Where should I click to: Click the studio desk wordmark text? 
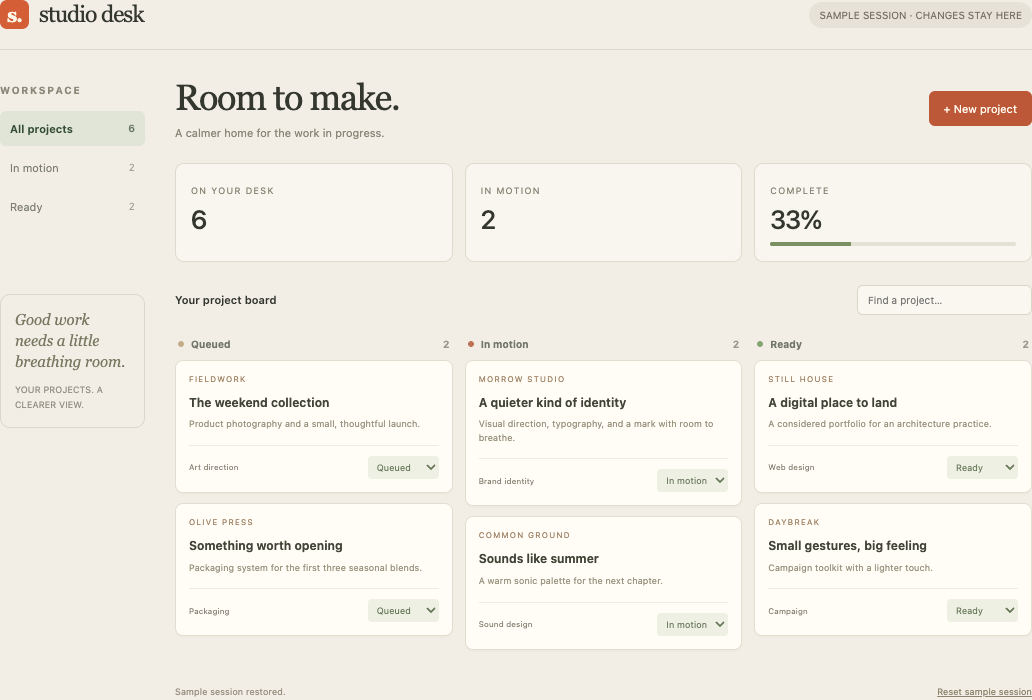click(x=91, y=14)
